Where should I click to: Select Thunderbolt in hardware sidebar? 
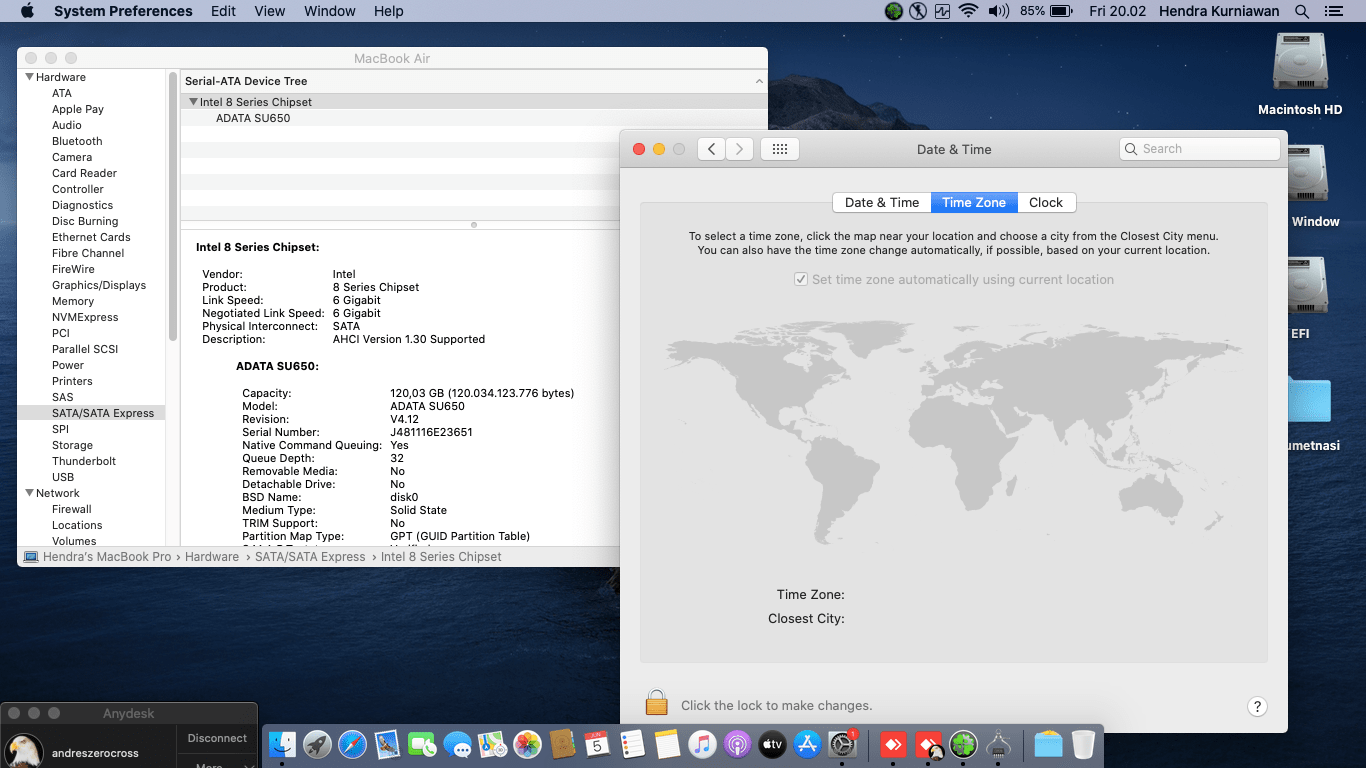(84, 461)
